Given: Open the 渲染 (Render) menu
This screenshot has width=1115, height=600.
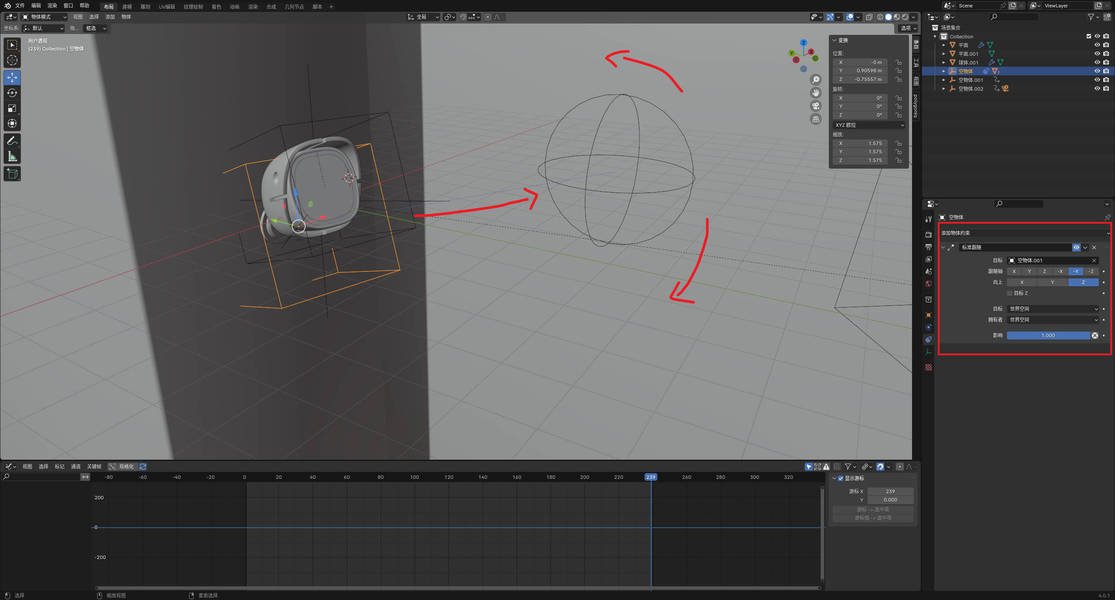Looking at the screenshot, I should [52, 6].
